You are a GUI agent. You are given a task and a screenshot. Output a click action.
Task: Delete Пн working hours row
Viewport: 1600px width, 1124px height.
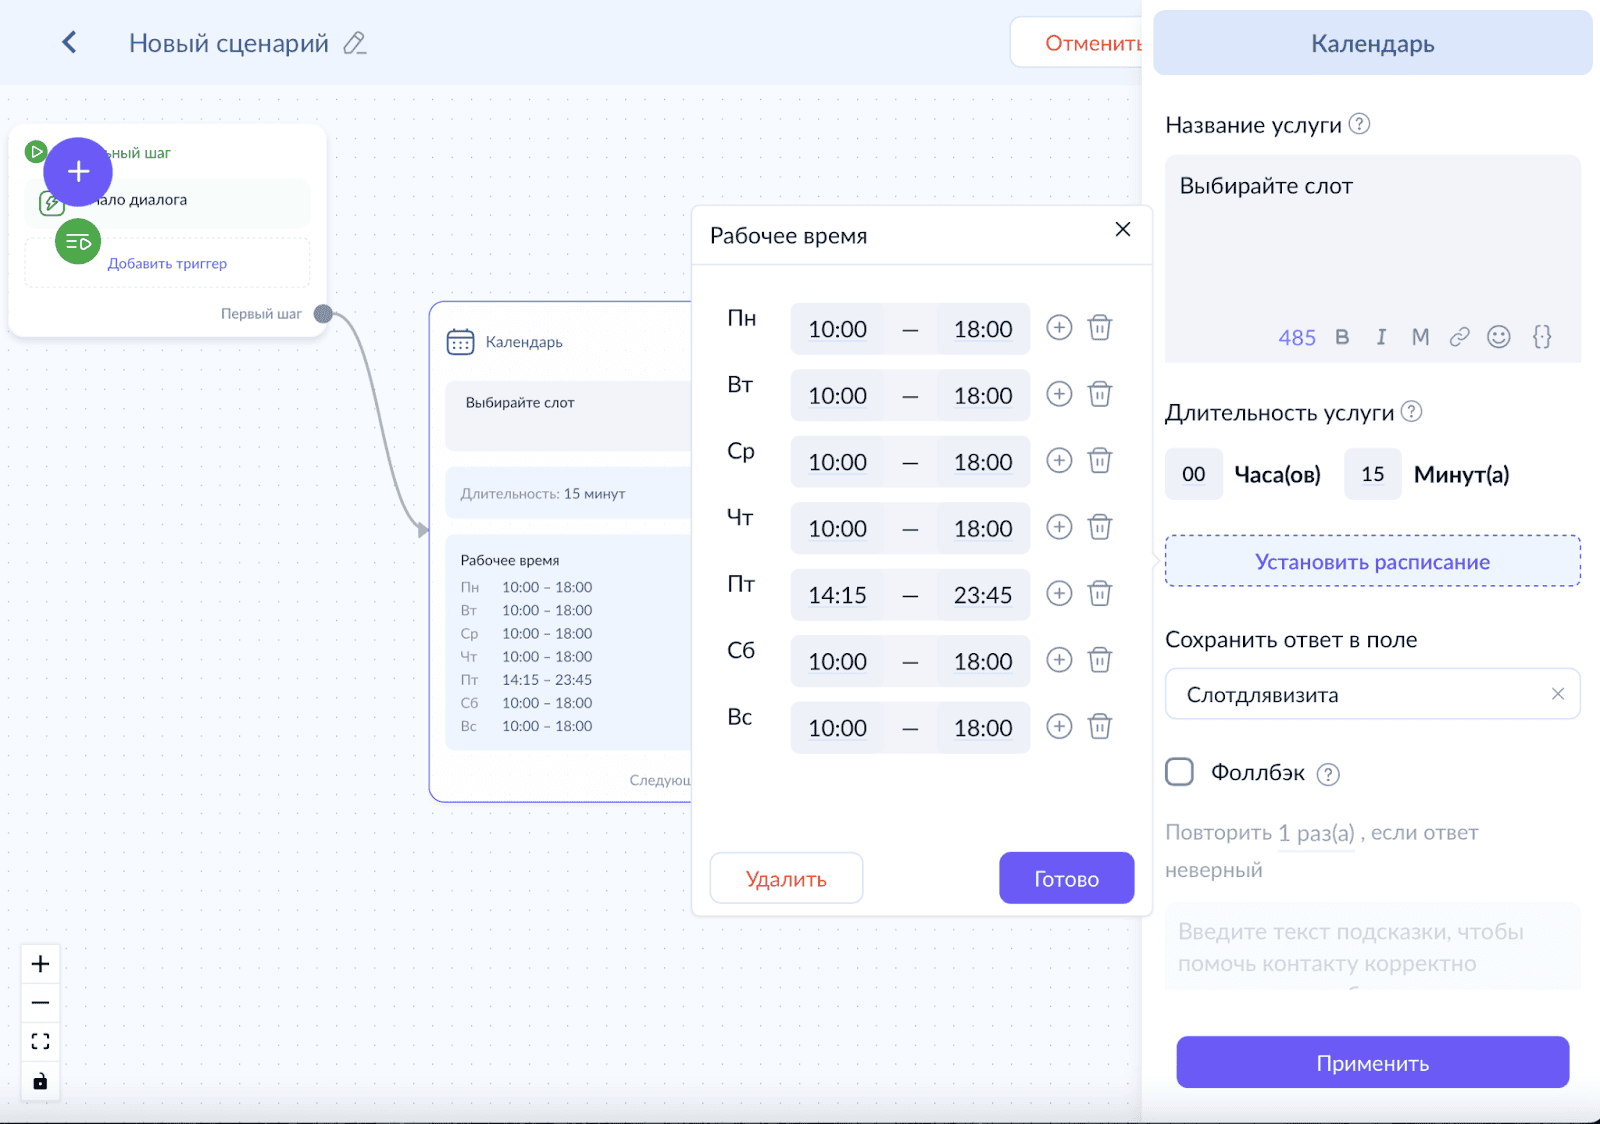pos(1100,327)
